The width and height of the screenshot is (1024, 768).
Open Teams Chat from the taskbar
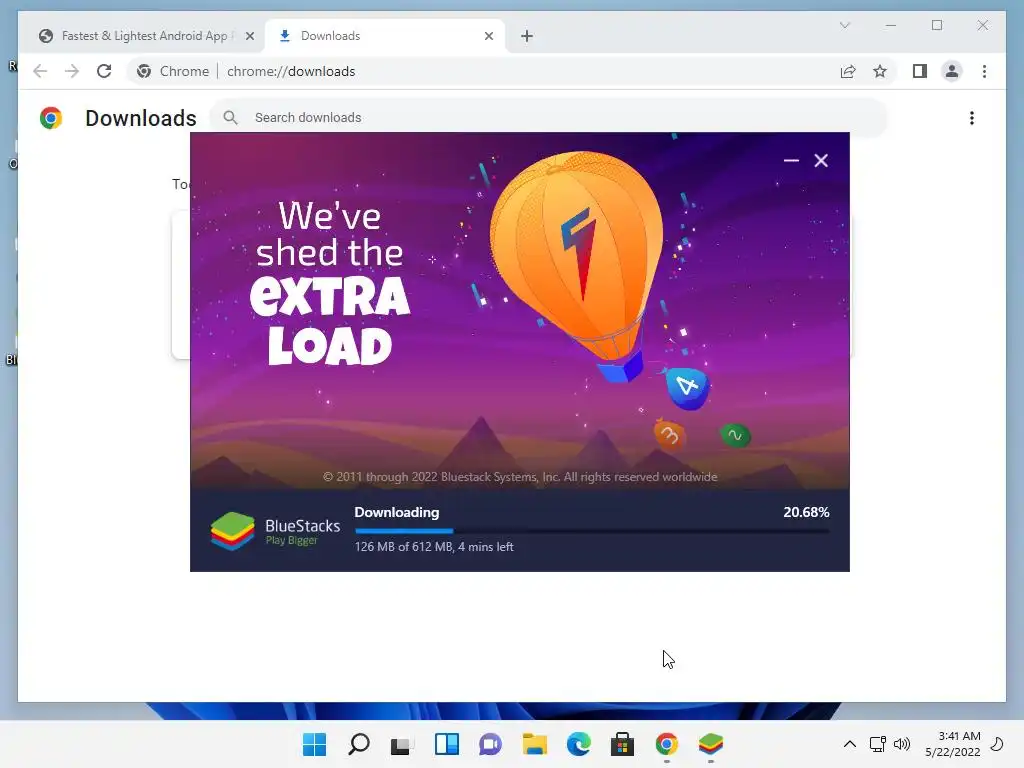(490, 744)
